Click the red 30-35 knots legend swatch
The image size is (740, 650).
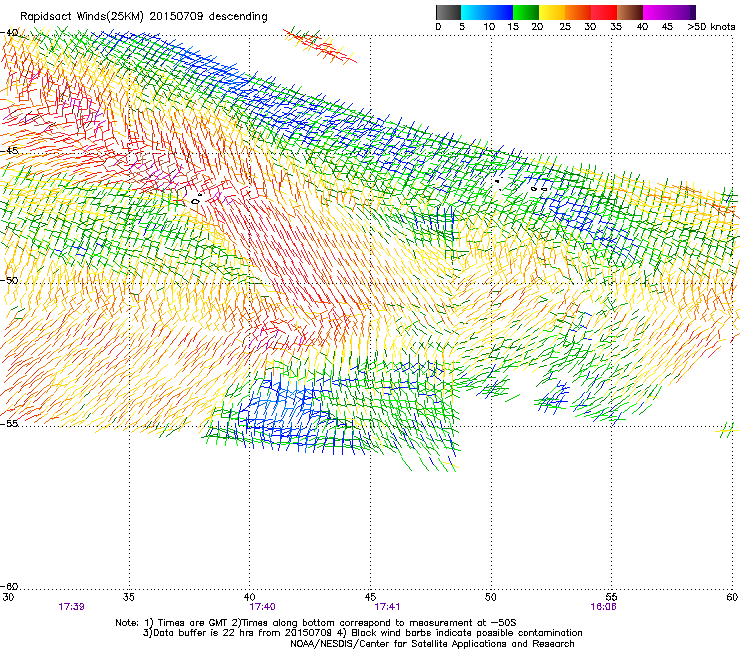tap(604, 12)
